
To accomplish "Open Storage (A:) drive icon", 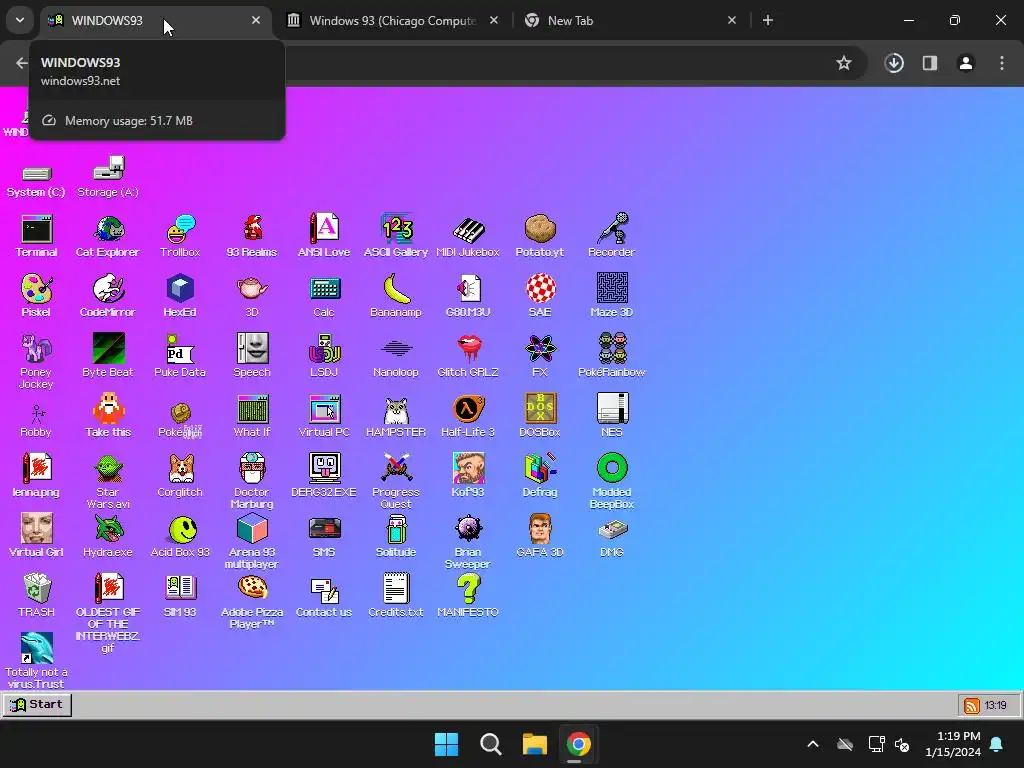I will click(x=108, y=177).
